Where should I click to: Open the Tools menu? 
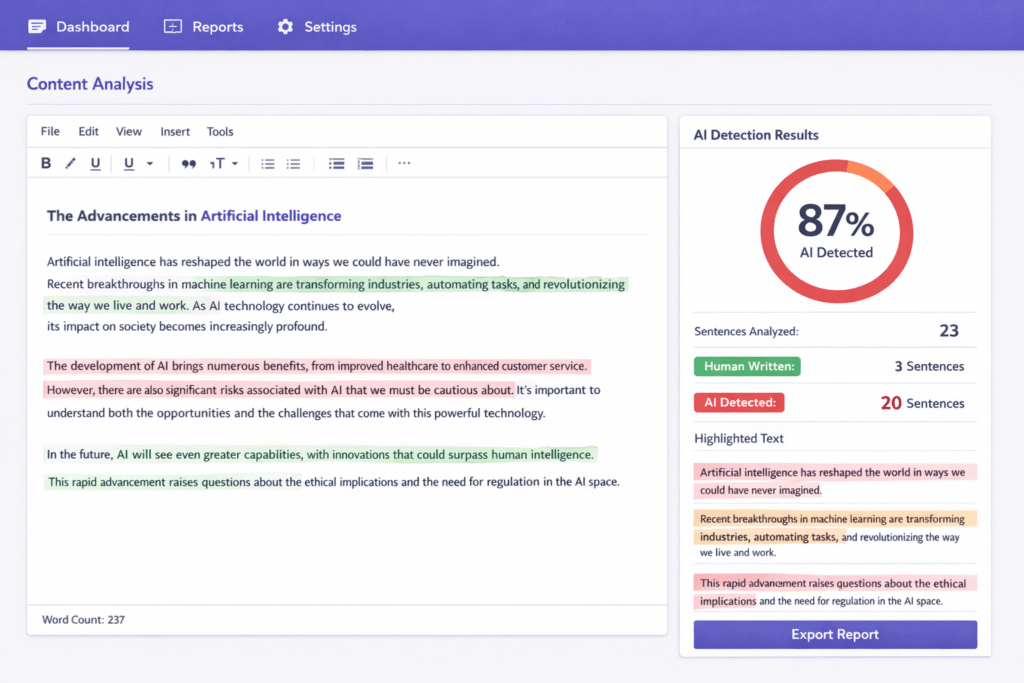(220, 131)
